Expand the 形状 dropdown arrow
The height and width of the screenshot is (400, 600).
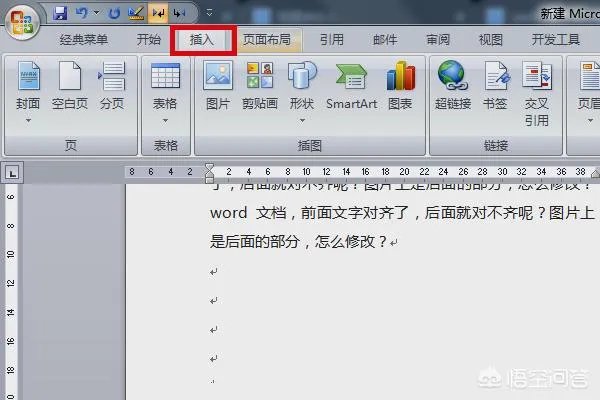[302, 121]
